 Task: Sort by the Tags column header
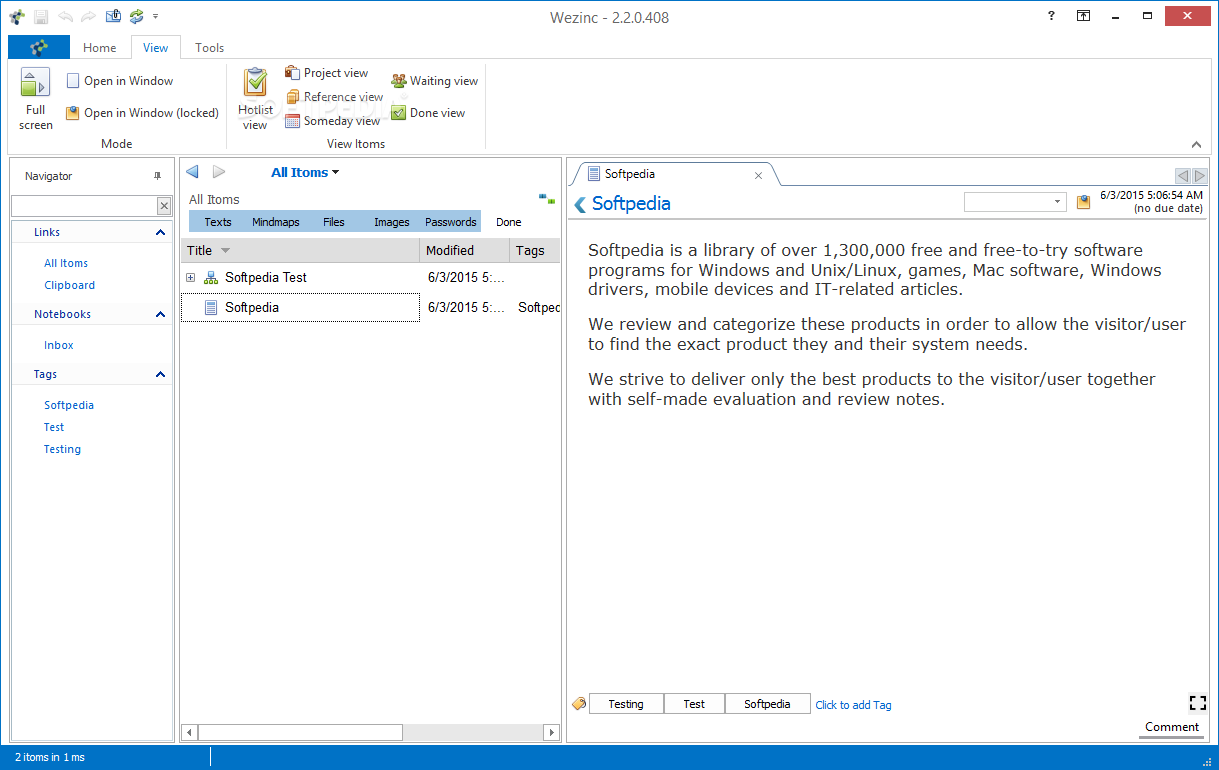(535, 250)
